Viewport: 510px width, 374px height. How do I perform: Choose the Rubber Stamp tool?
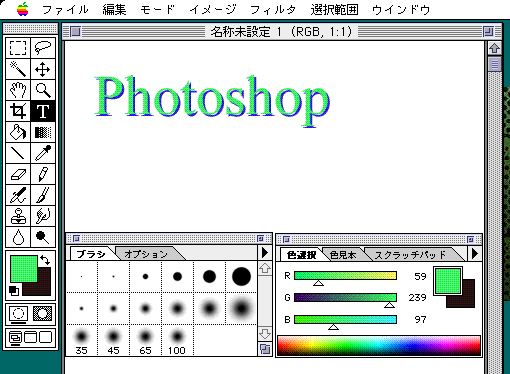18,216
